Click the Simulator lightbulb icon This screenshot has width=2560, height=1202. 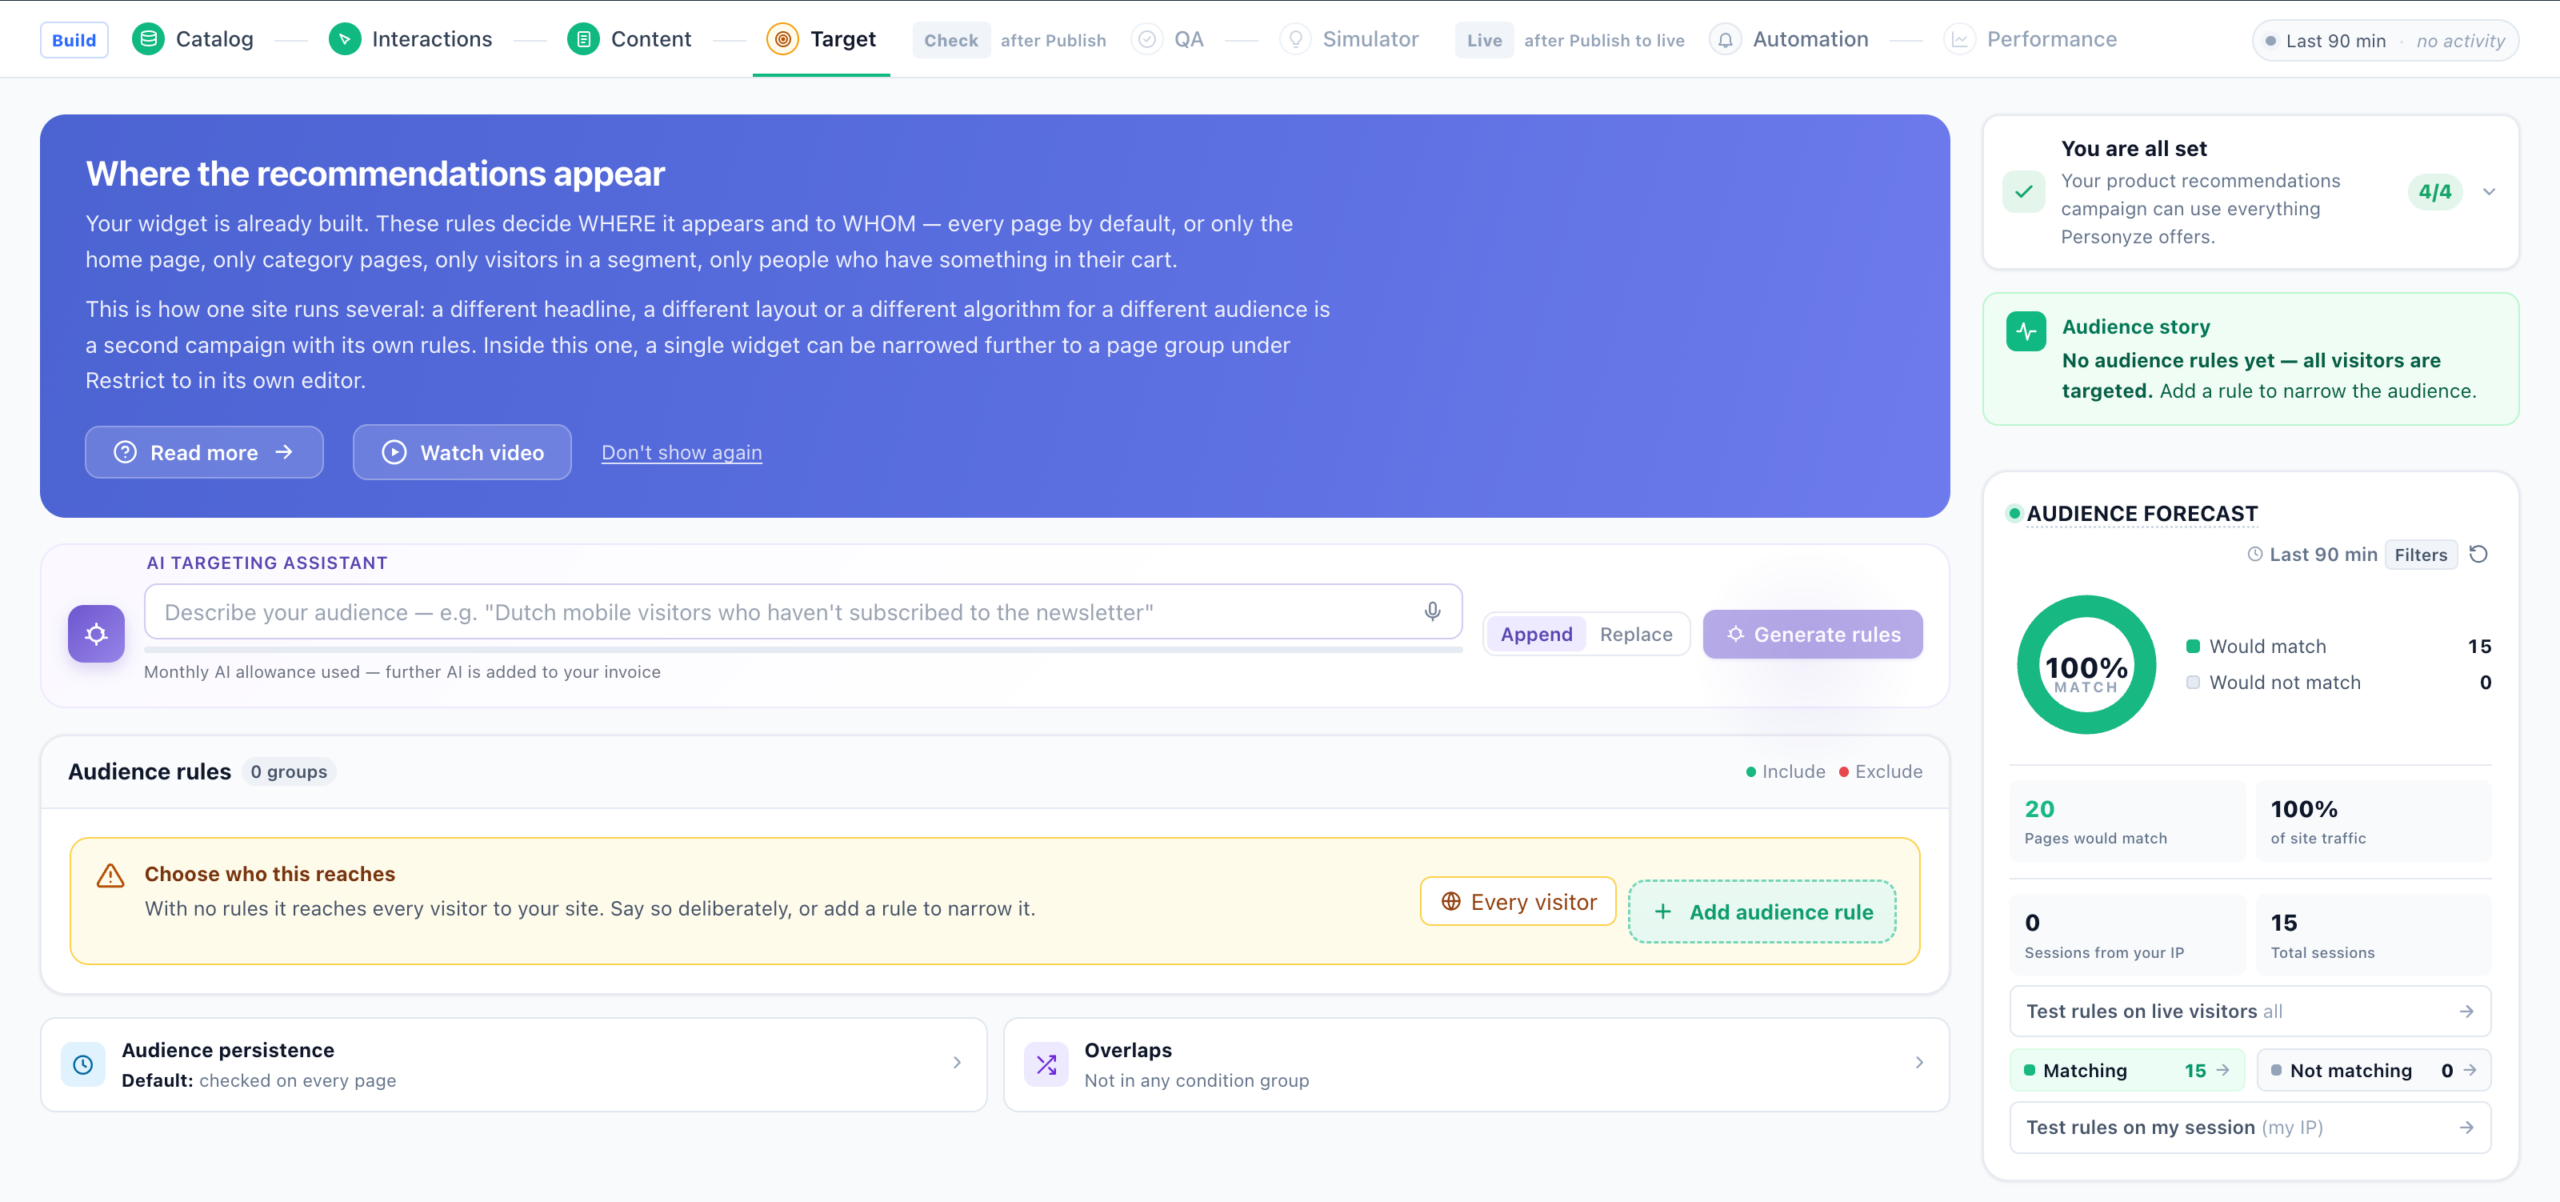[1295, 39]
